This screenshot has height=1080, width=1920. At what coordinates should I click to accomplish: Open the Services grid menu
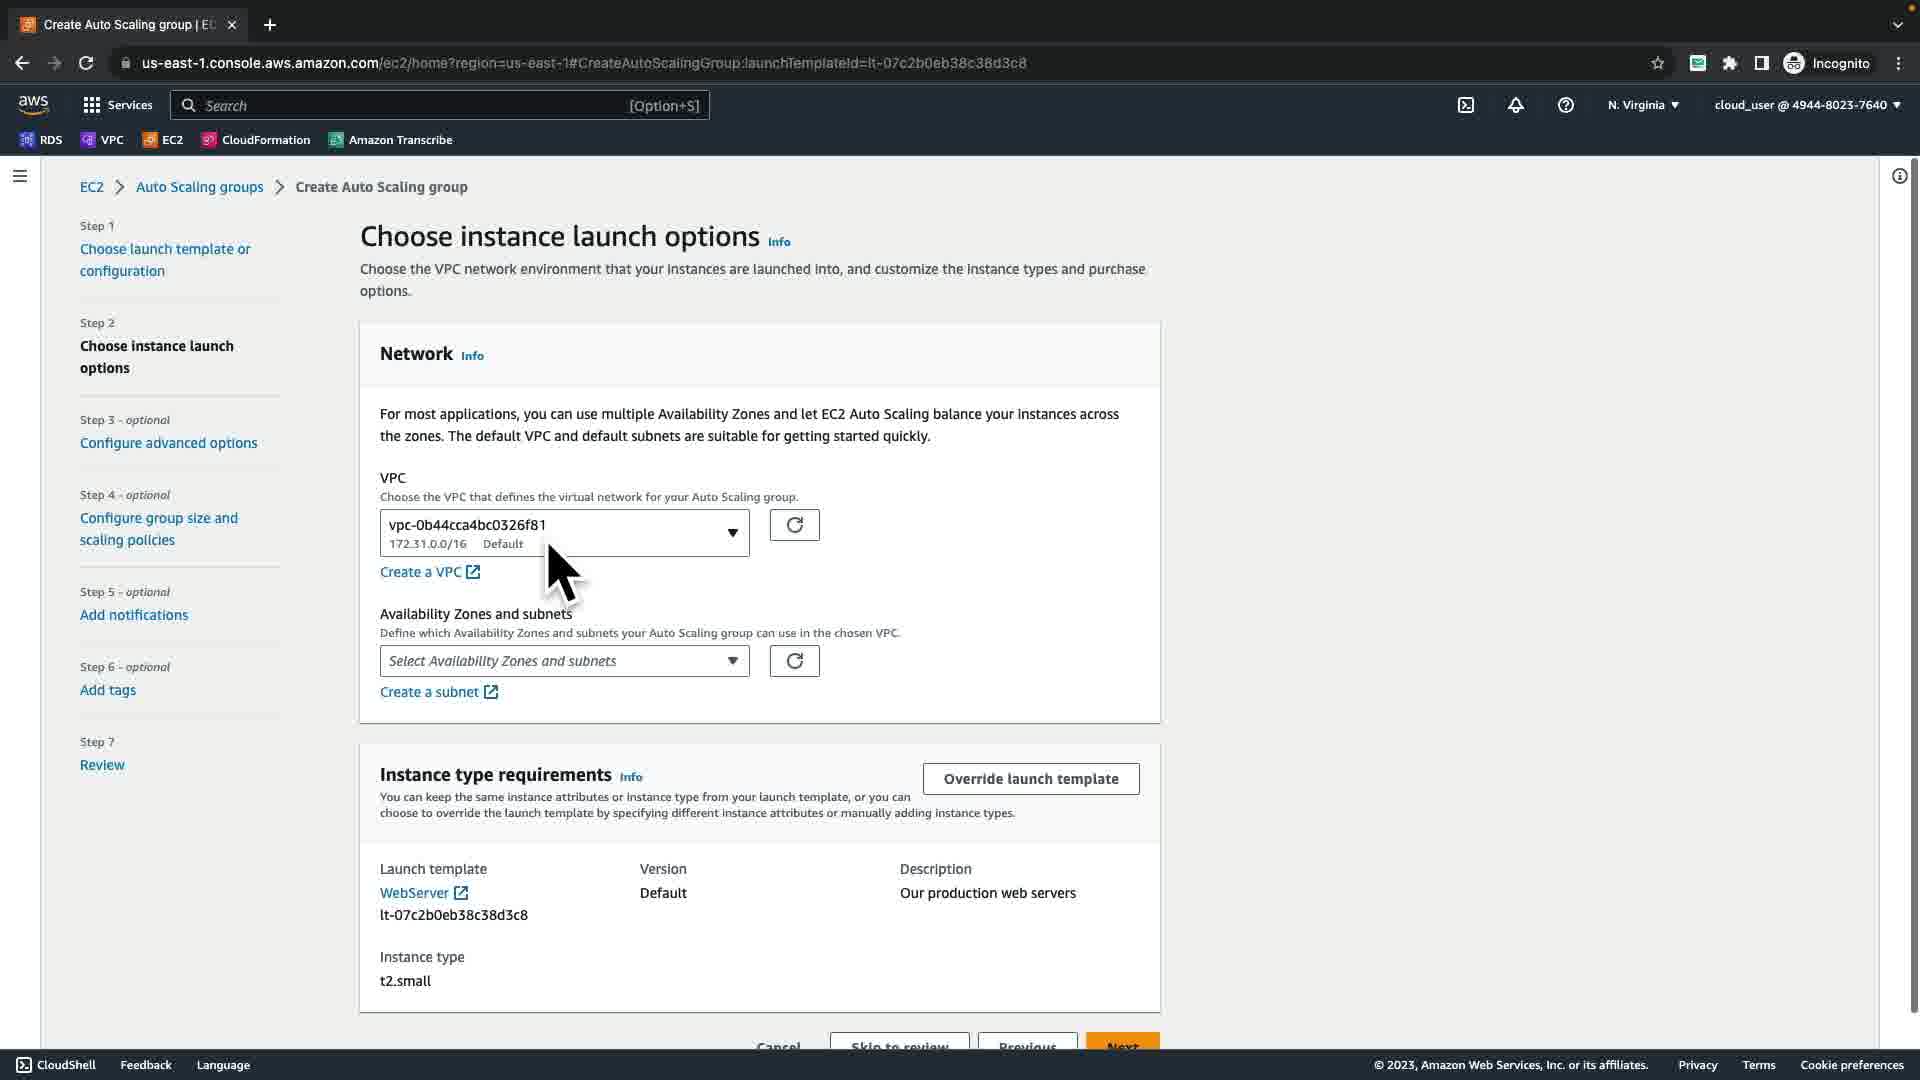click(118, 105)
